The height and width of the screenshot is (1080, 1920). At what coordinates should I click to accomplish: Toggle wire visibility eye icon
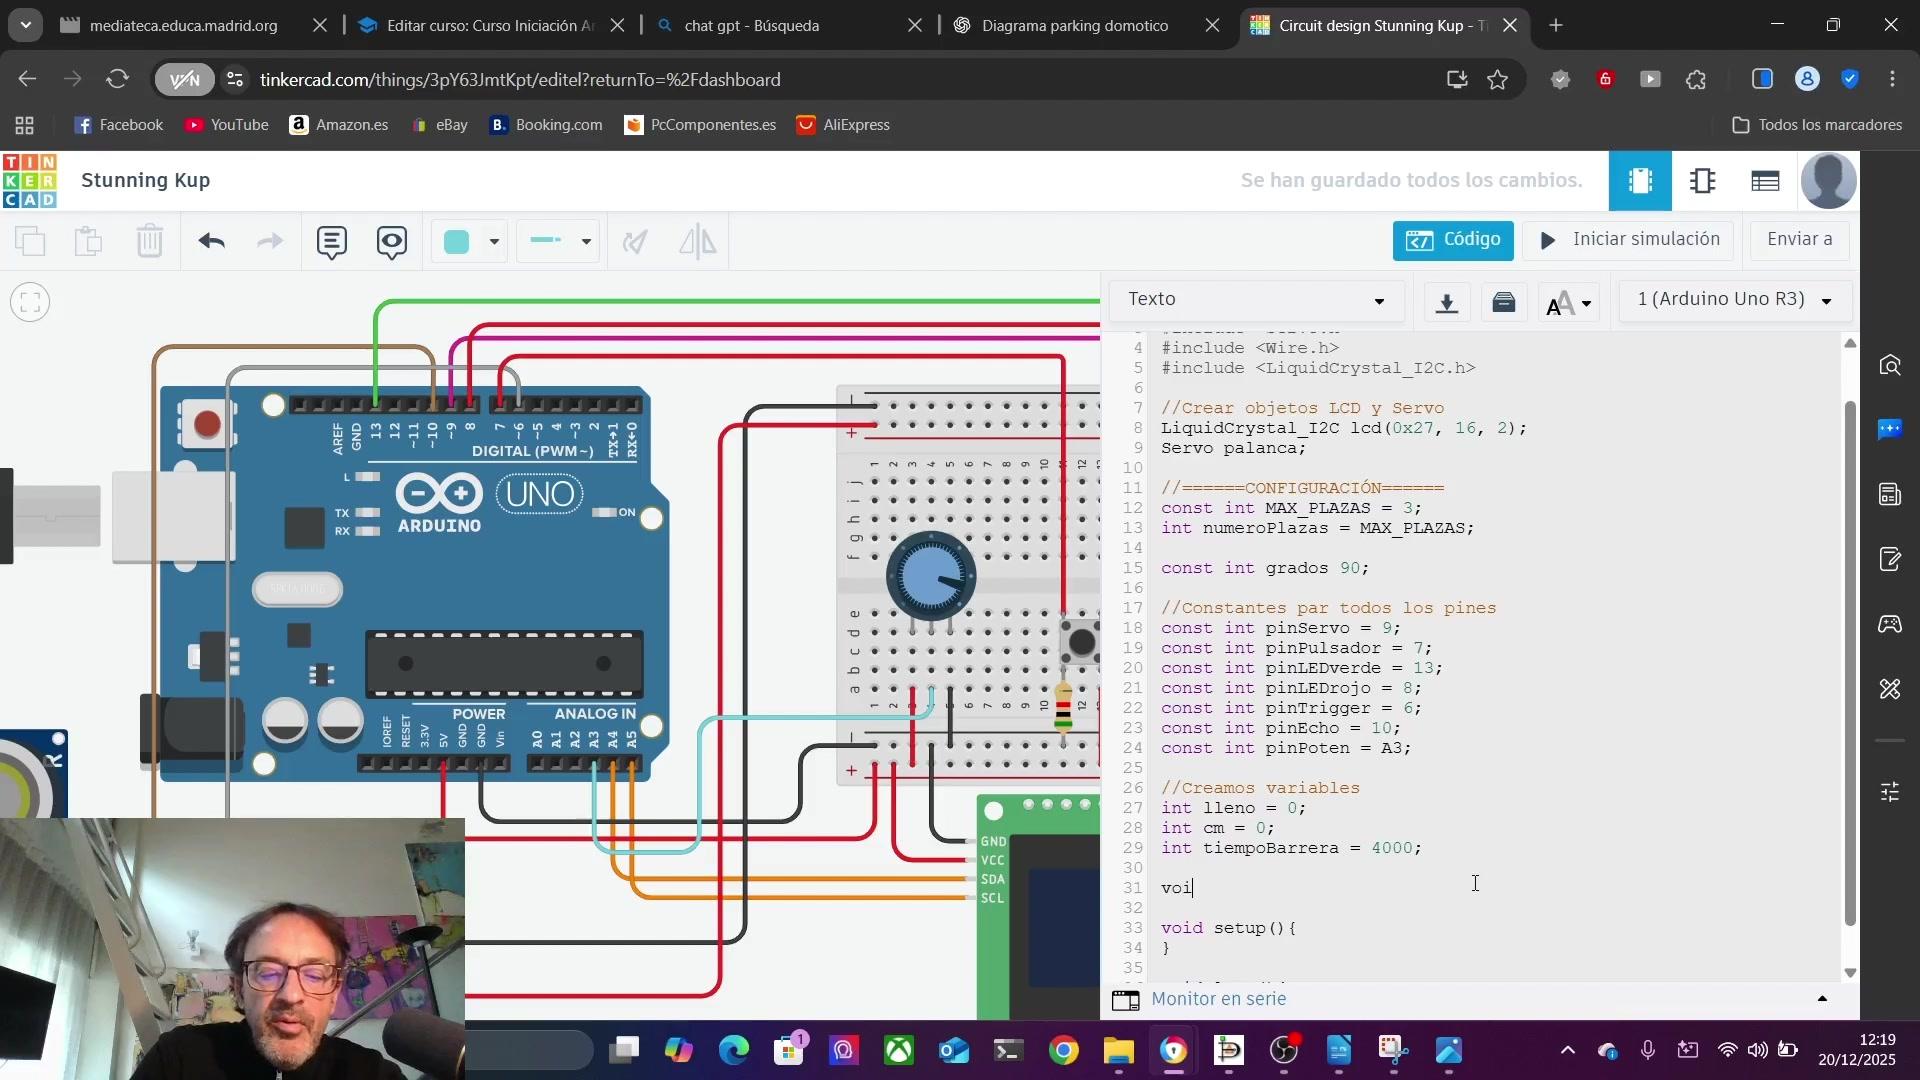coord(391,241)
